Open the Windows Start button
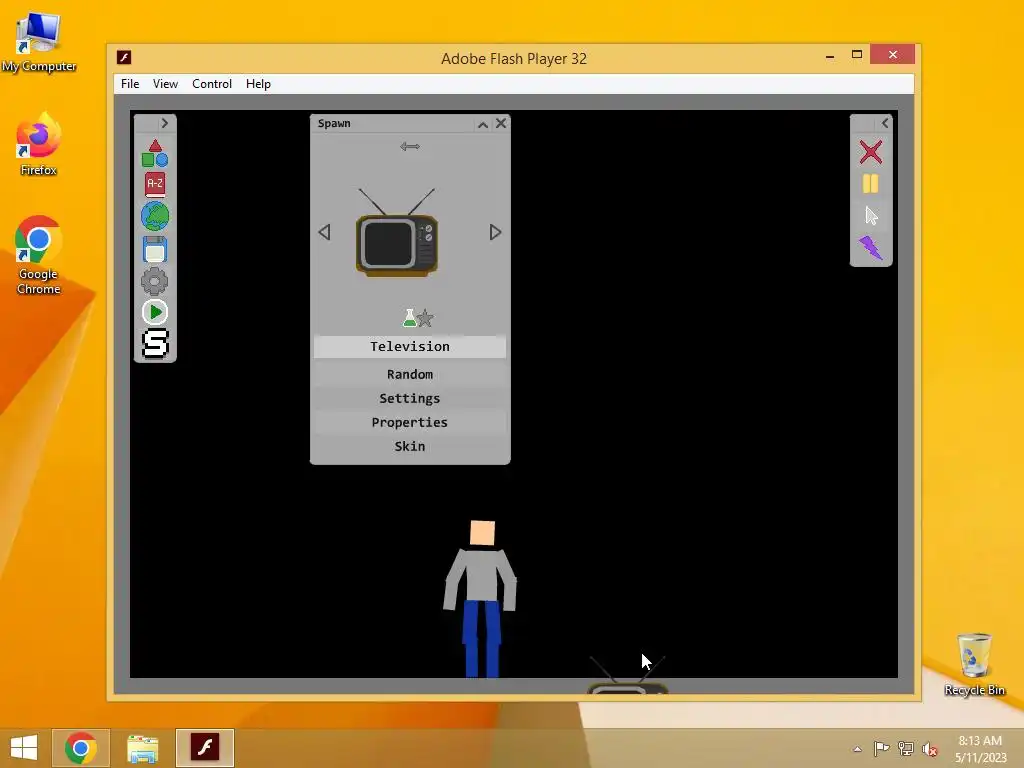Image resolution: width=1024 pixels, height=768 pixels. coord(24,748)
